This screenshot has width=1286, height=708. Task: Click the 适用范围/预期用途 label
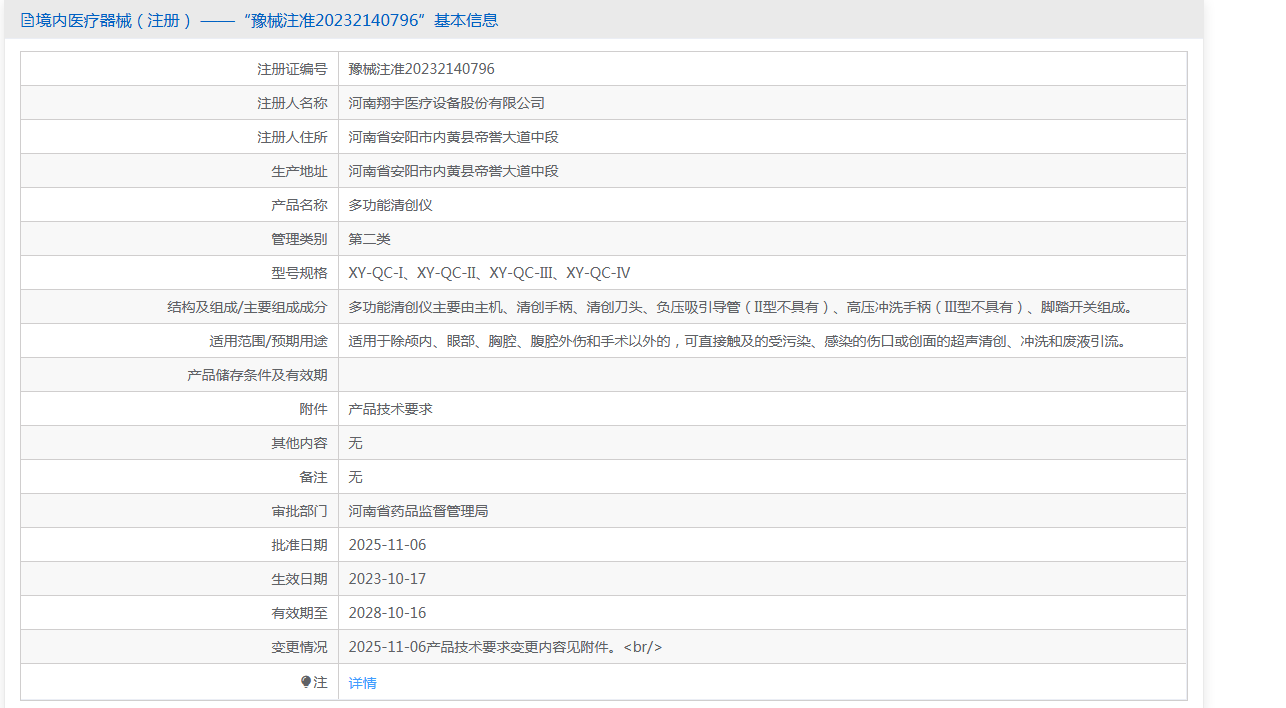tap(268, 341)
